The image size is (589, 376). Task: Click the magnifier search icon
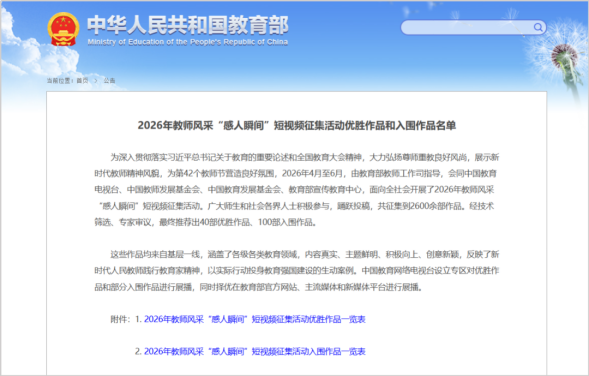pyautogui.click(x=538, y=27)
